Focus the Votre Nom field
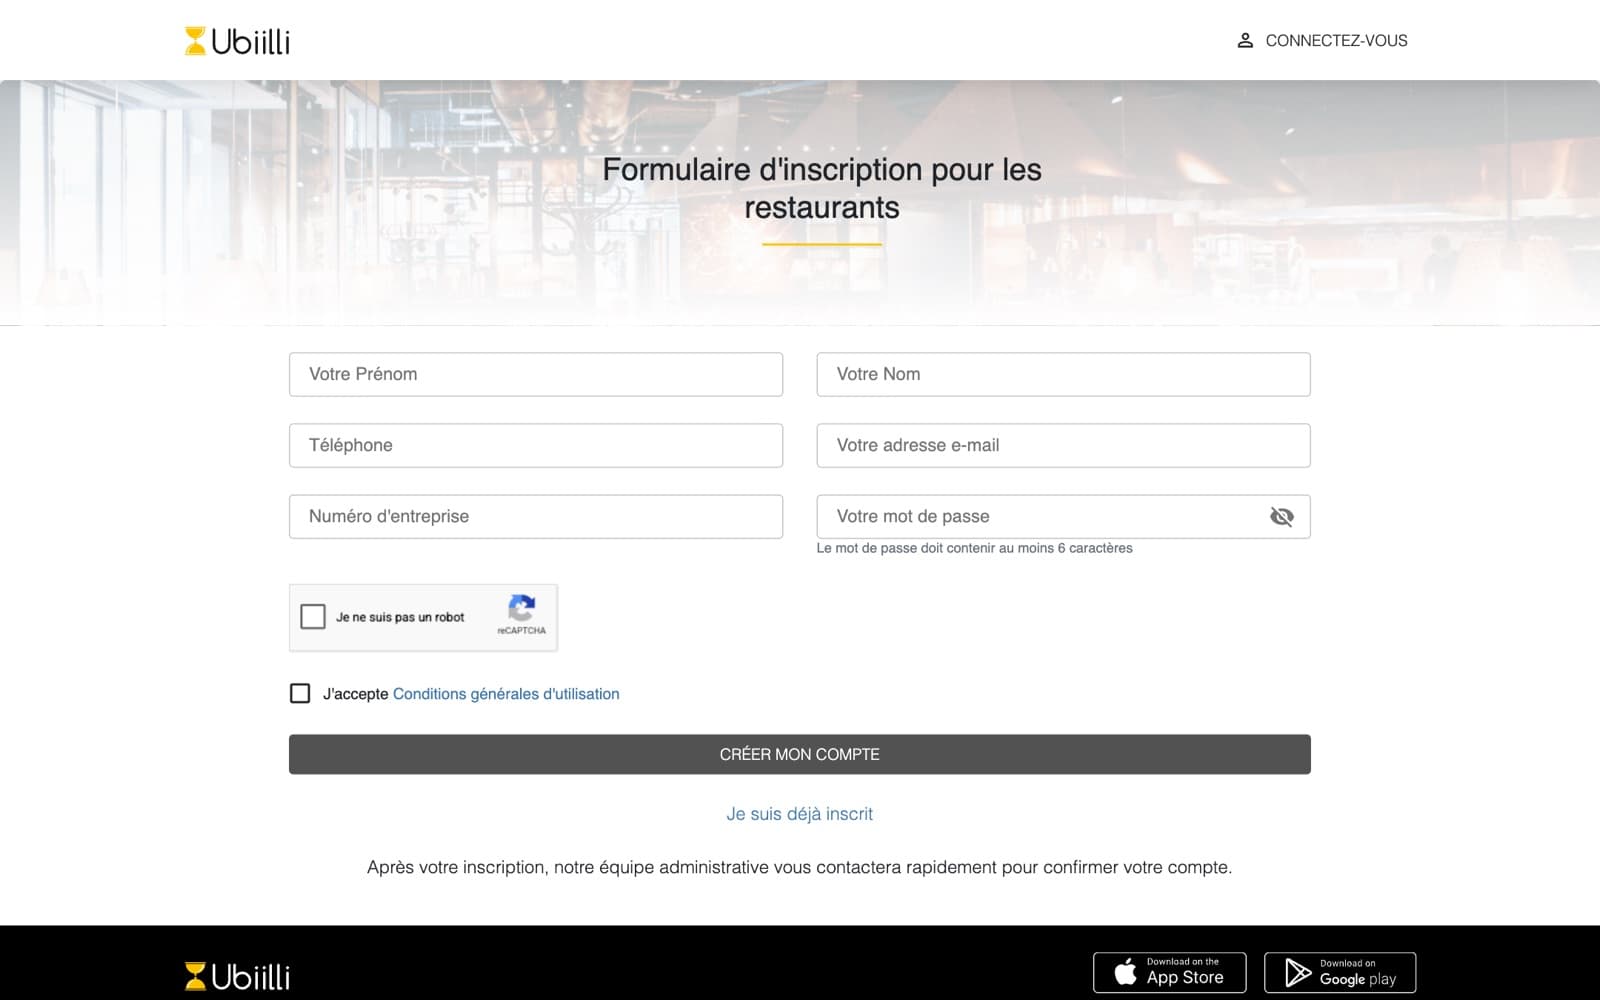The height and width of the screenshot is (1000, 1600). tap(1063, 374)
